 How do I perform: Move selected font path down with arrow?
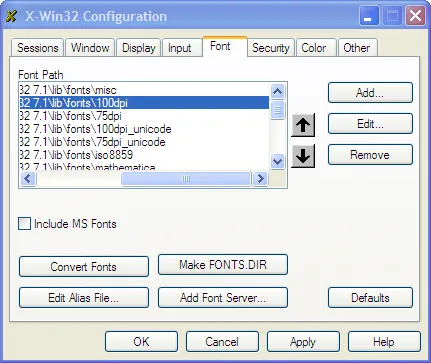[303, 156]
